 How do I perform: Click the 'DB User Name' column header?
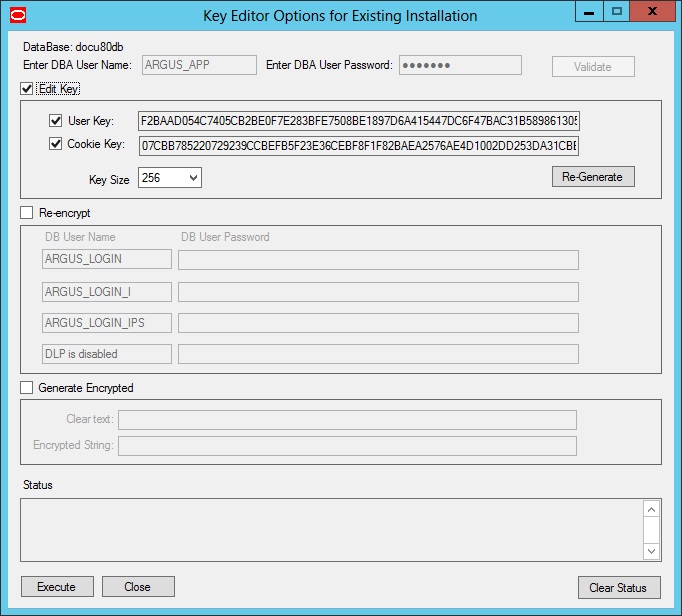tap(80, 237)
